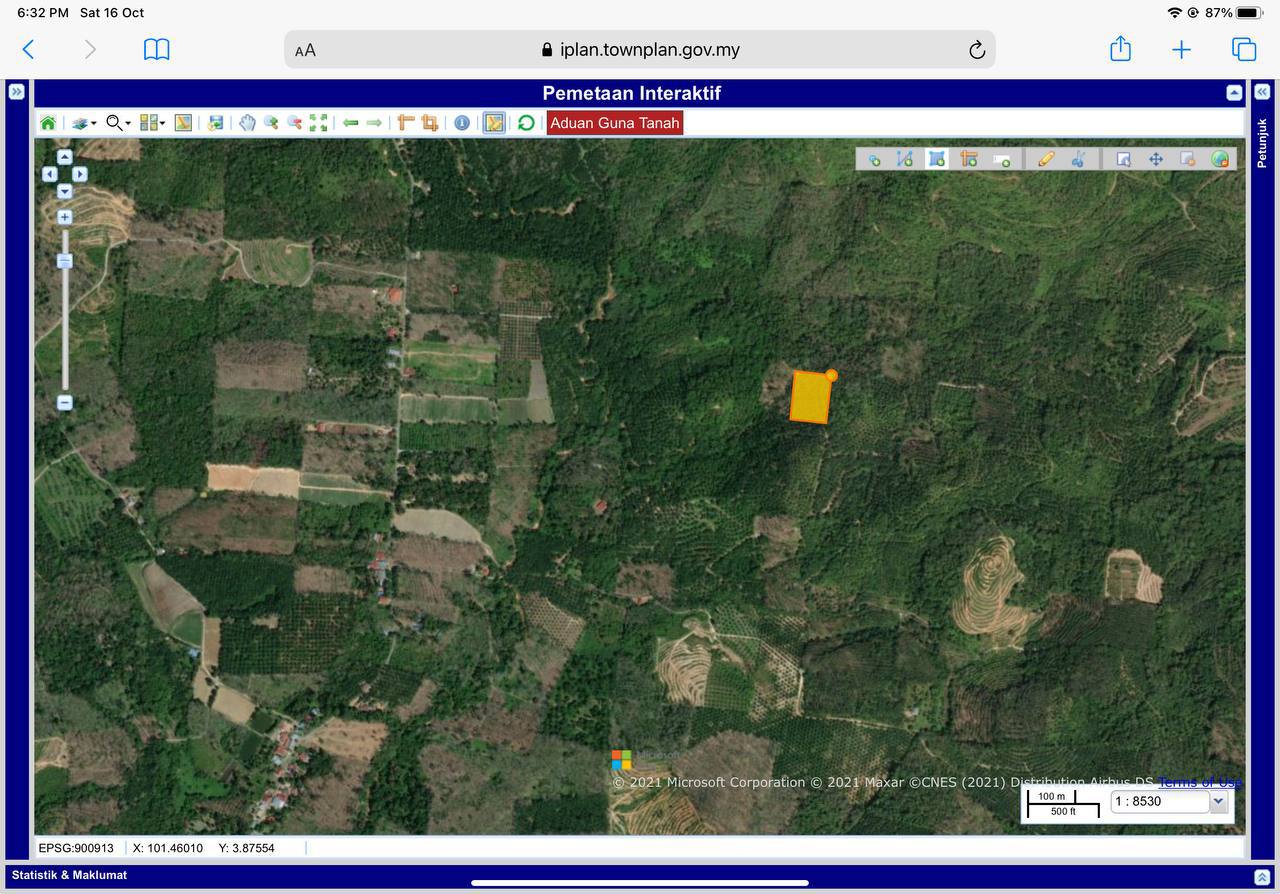Select the Pan hand tool
1280x894 pixels.
pos(246,123)
